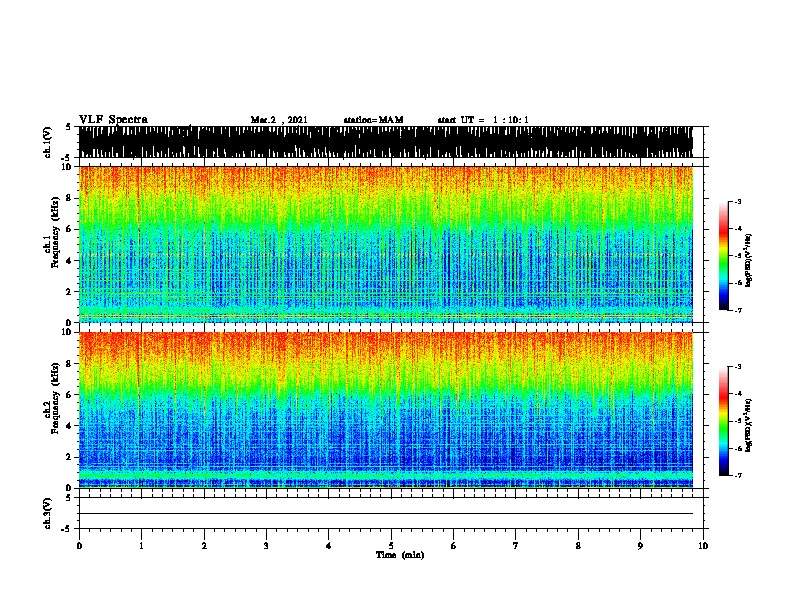Click the ch.1 spectrogram color bar
The width and height of the screenshot is (792, 612).
[724, 256]
